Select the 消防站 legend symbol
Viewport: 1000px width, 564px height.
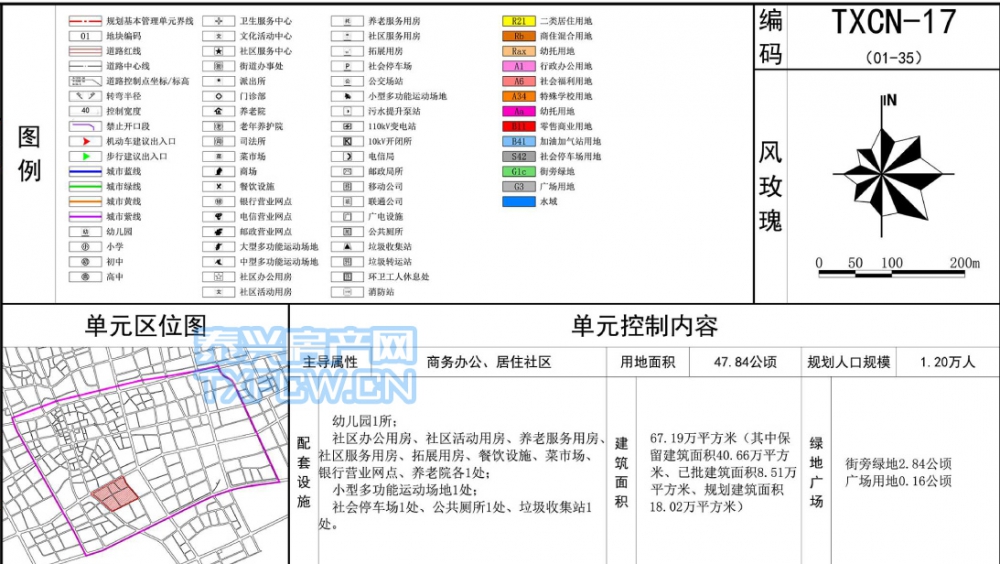(x=348, y=292)
